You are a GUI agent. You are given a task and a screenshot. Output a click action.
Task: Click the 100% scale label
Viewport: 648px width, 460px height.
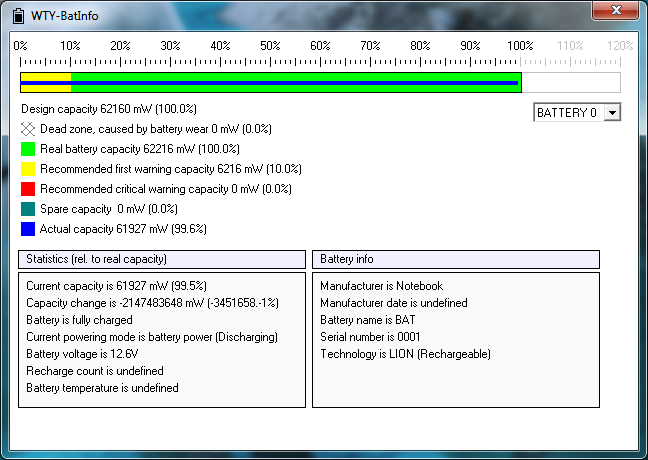[x=520, y=45]
